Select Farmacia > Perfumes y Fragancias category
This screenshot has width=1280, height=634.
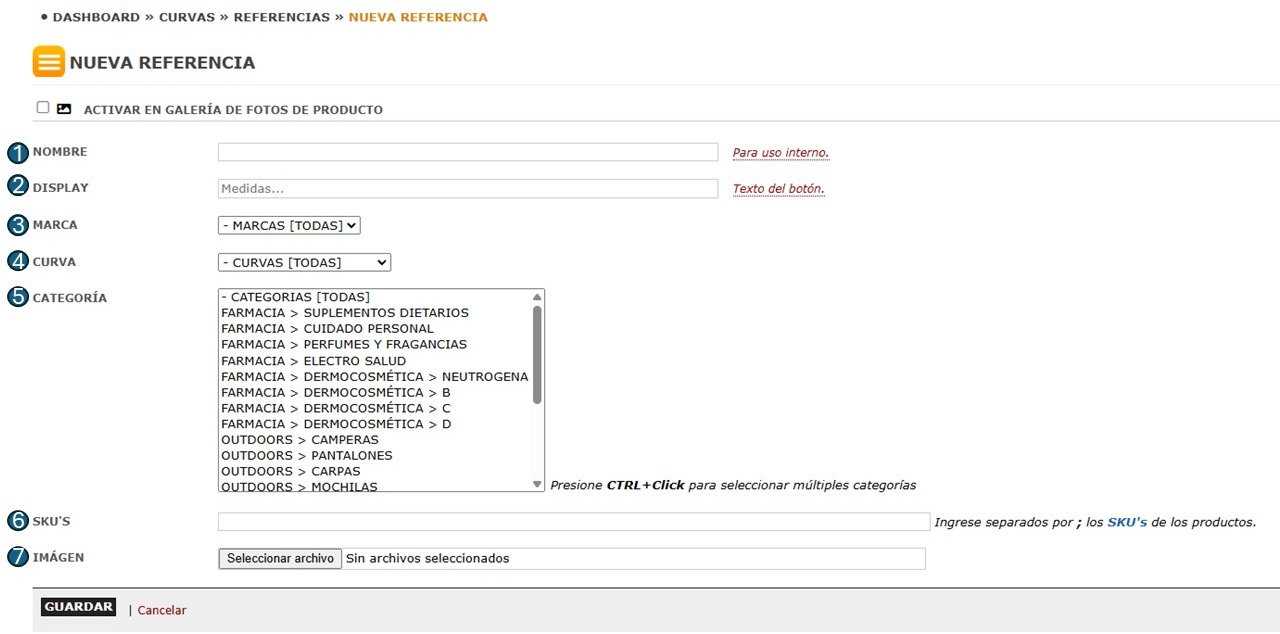click(x=344, y=345)
